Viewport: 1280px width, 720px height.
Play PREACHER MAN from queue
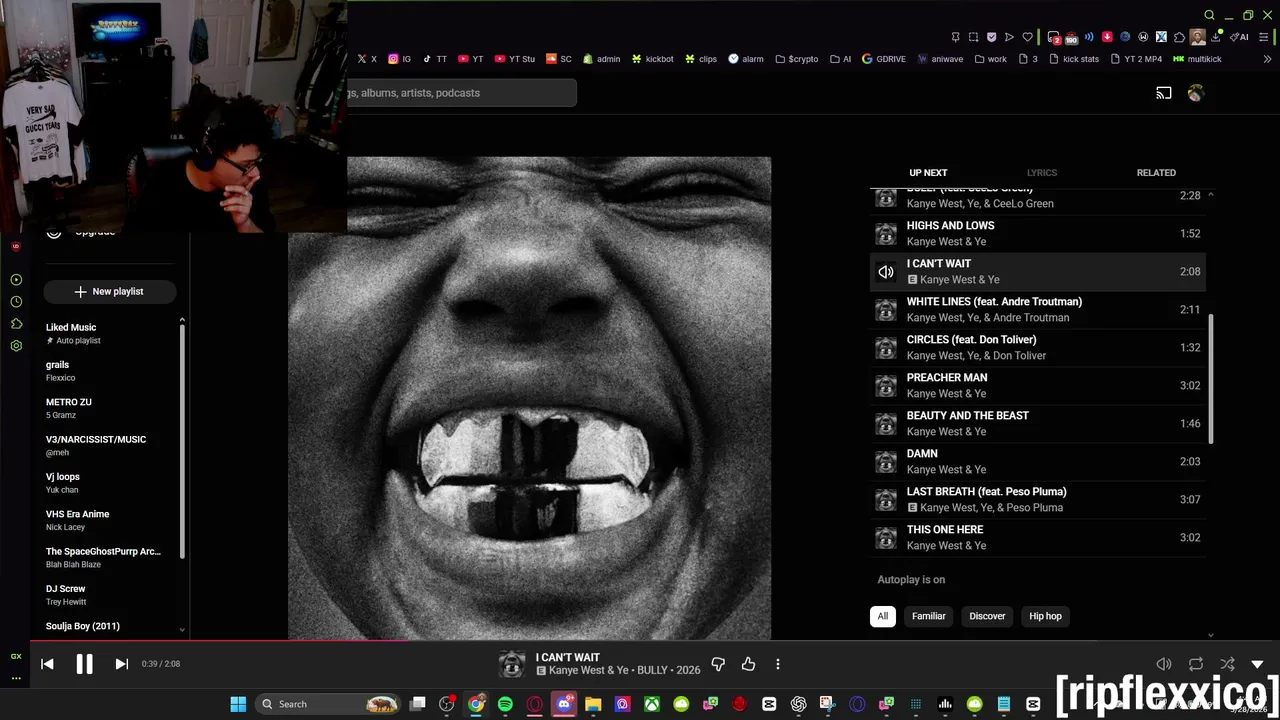[x=1038, y=385]
